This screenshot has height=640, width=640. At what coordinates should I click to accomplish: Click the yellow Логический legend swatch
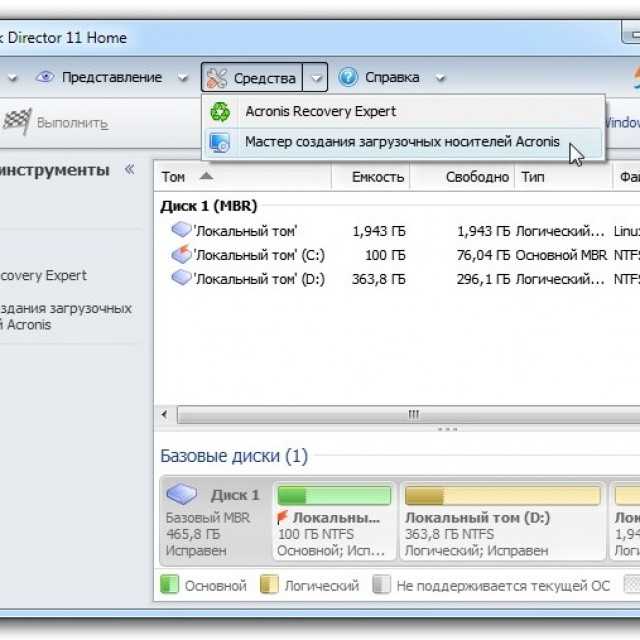click(x=269, y=584)
